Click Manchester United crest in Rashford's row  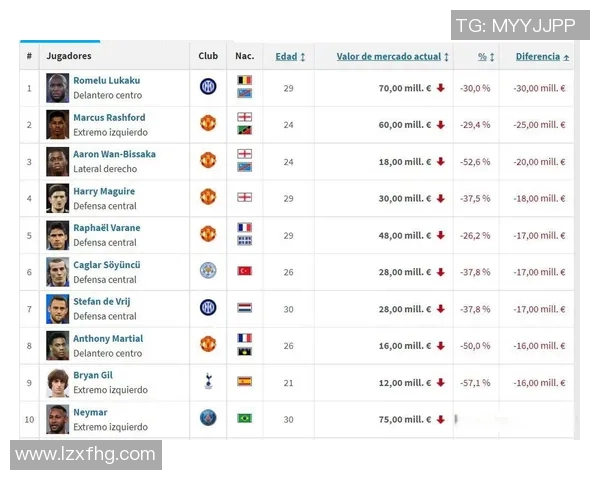click(207, 123)
